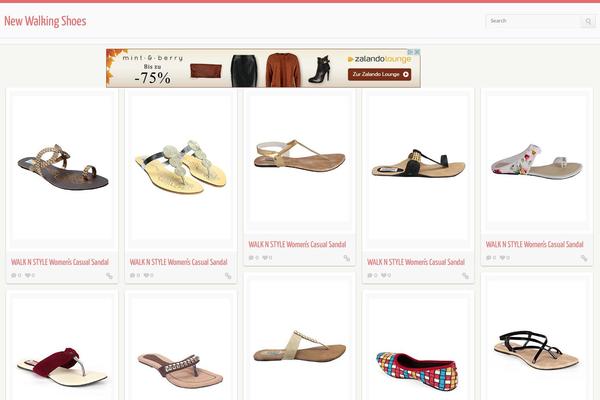Open the title link under the tan T-strap ankle sandal

tap(297, 244)
